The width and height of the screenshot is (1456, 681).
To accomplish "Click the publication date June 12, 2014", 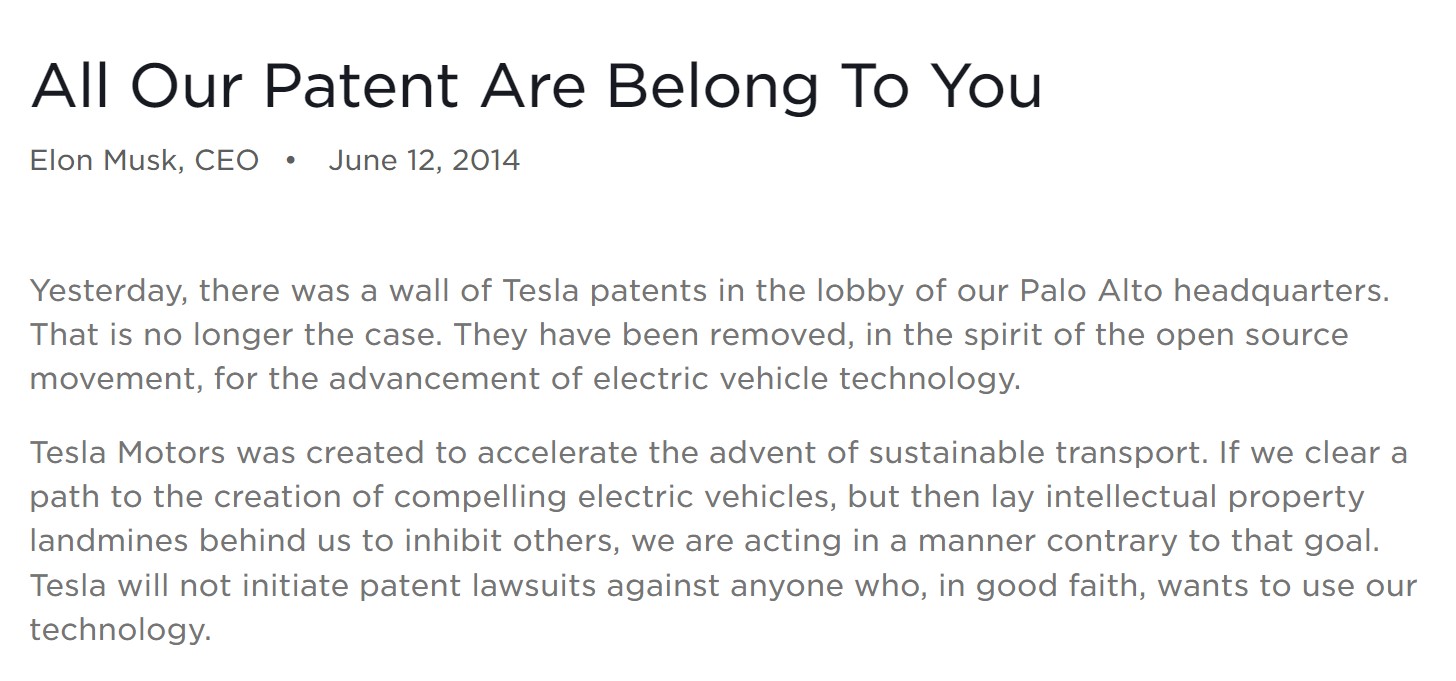I will point(424,160).
